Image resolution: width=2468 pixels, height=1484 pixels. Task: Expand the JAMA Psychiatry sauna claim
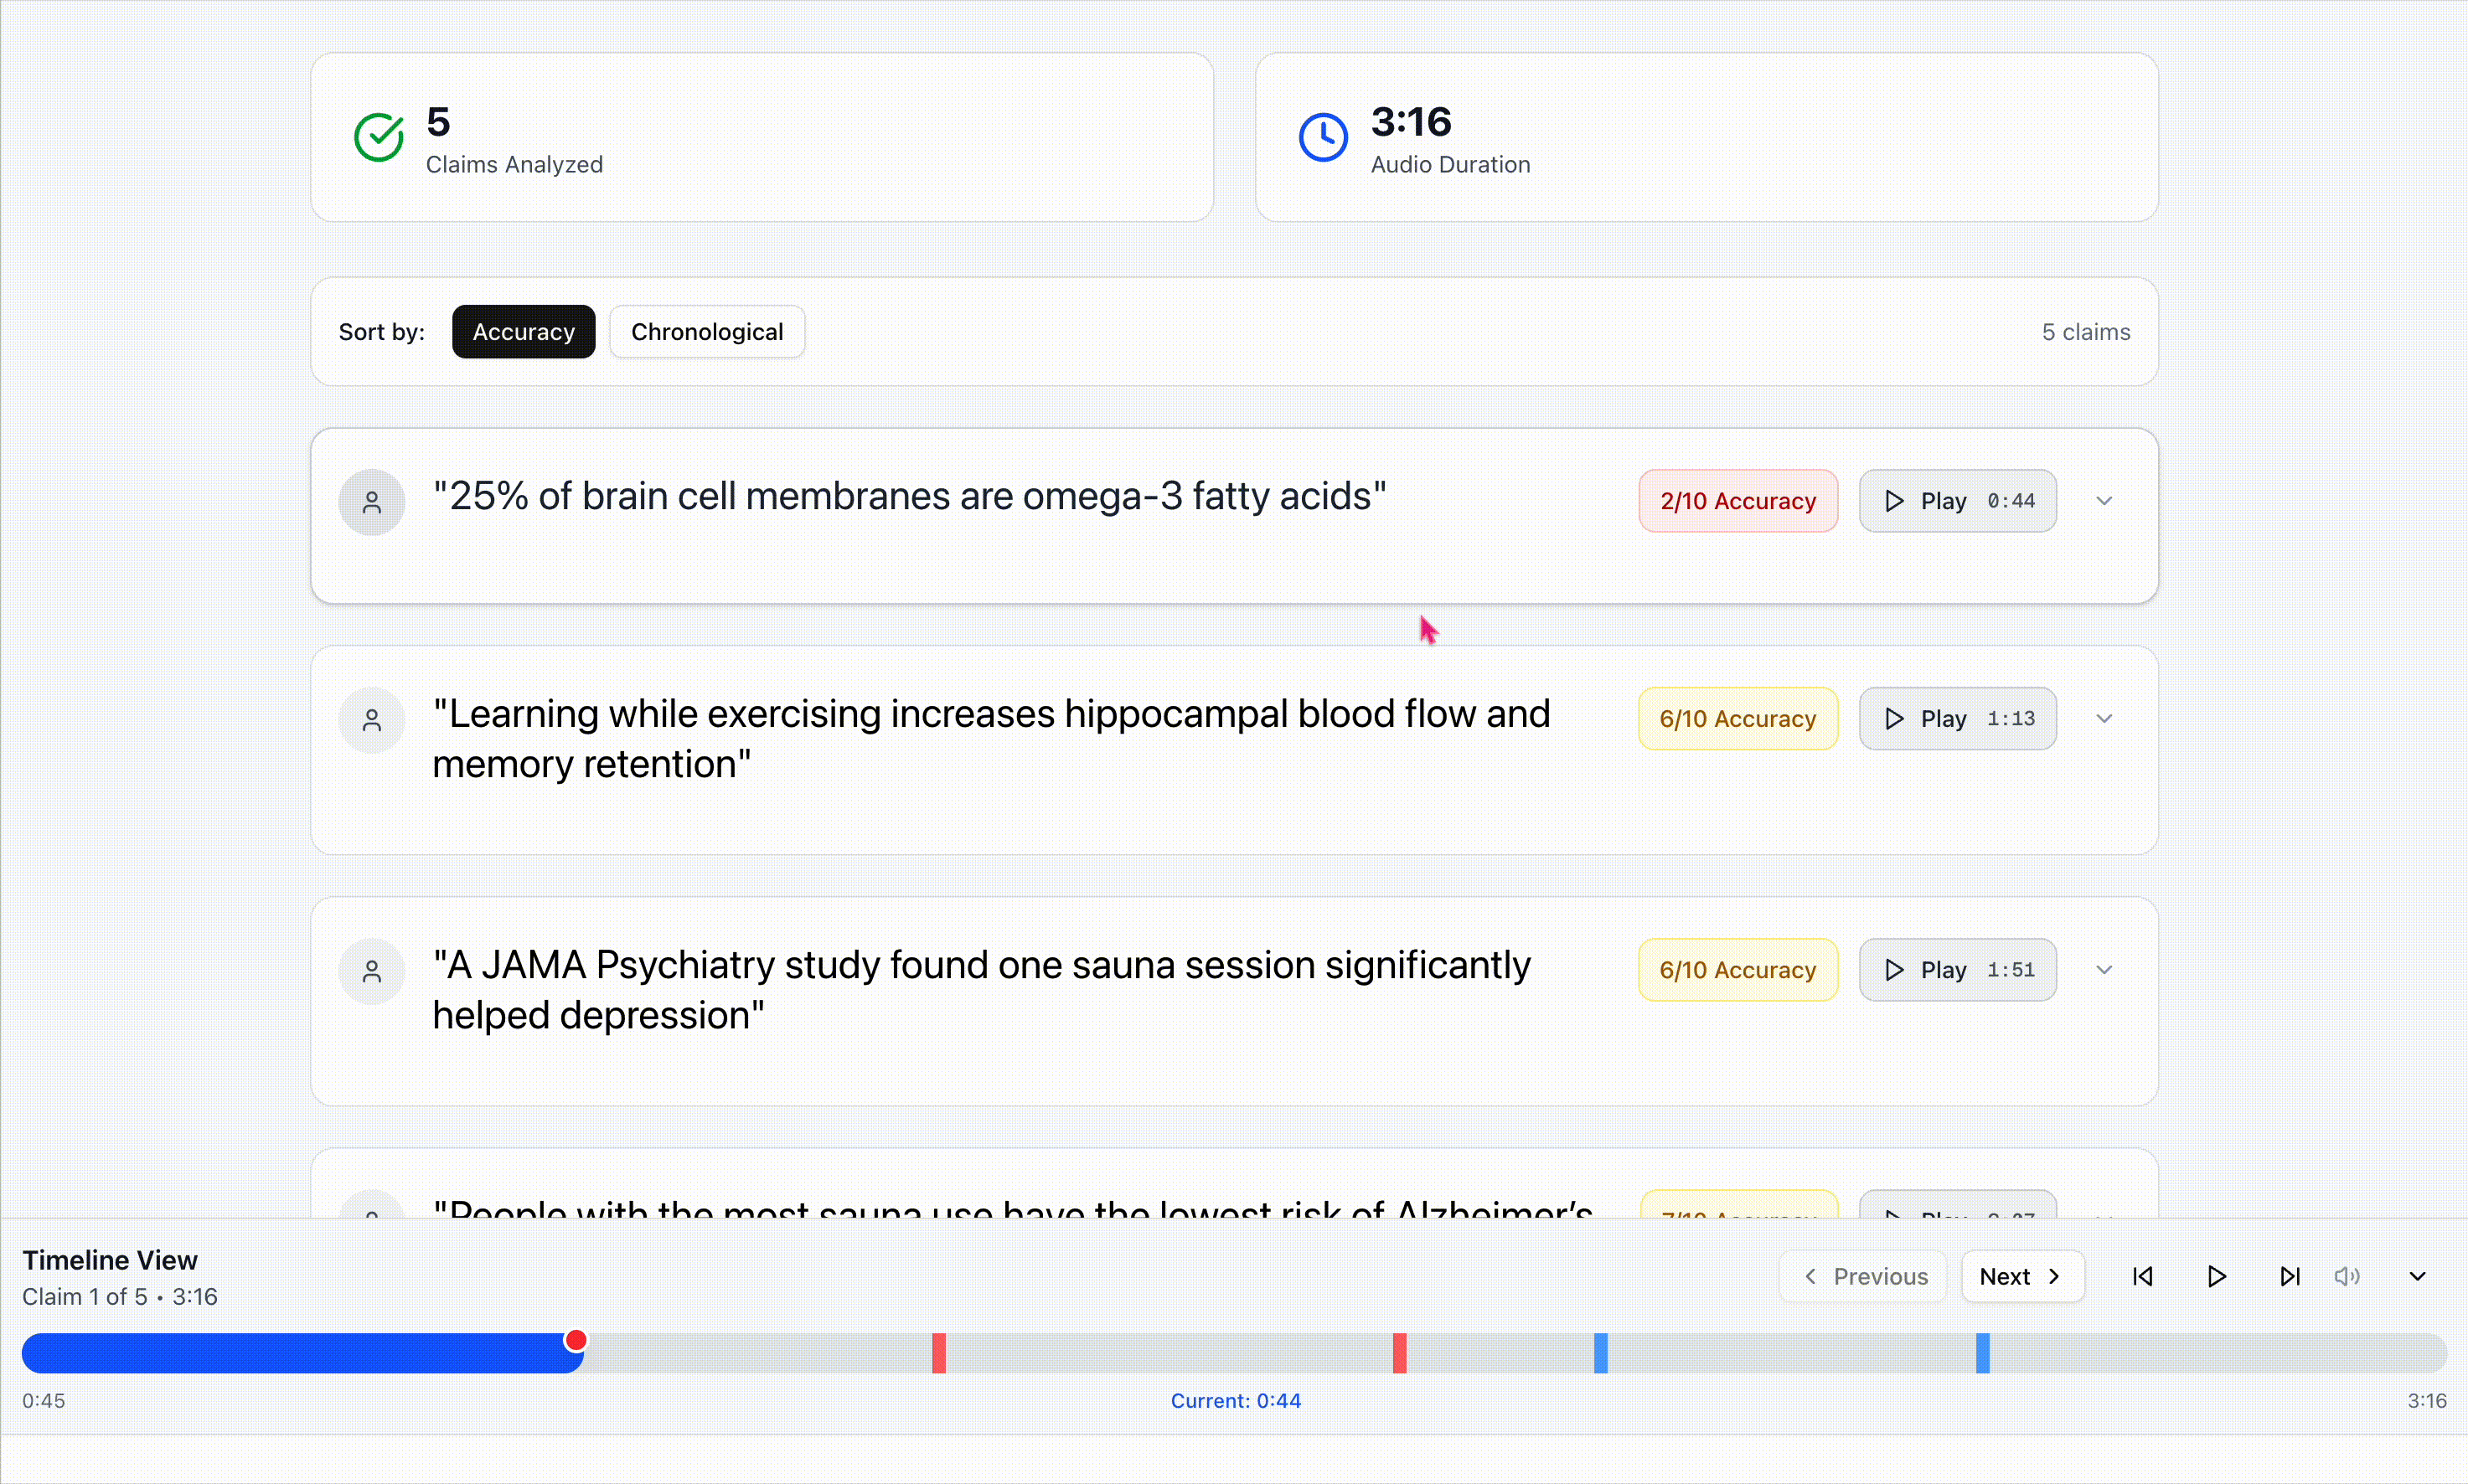2104,970
